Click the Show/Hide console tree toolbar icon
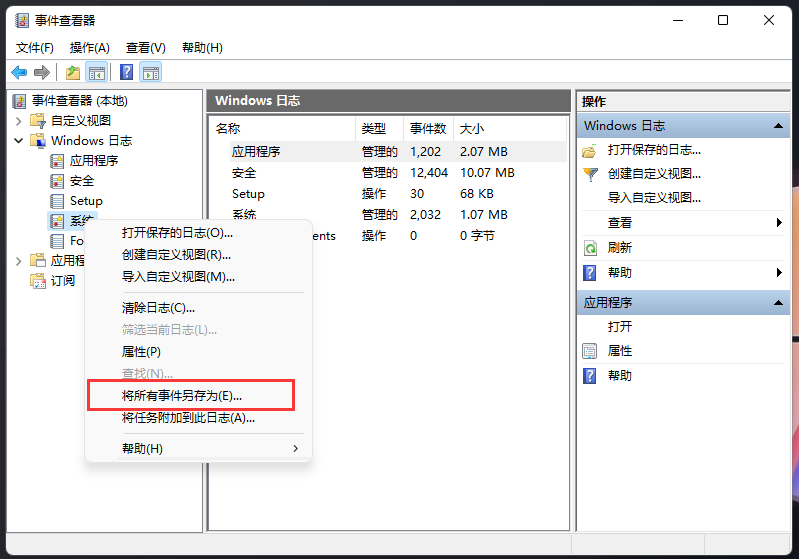Image resolution: width=799 pixels, height=559 pixels. (x=97, y=72)
